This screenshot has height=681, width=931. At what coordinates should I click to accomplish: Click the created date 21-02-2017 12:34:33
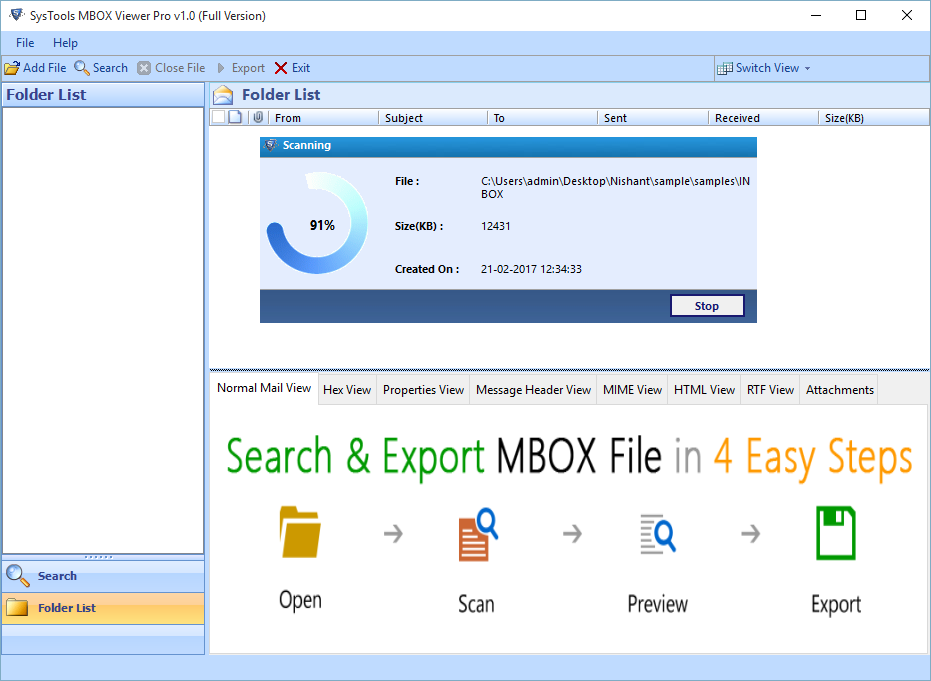tap(531, 269)
